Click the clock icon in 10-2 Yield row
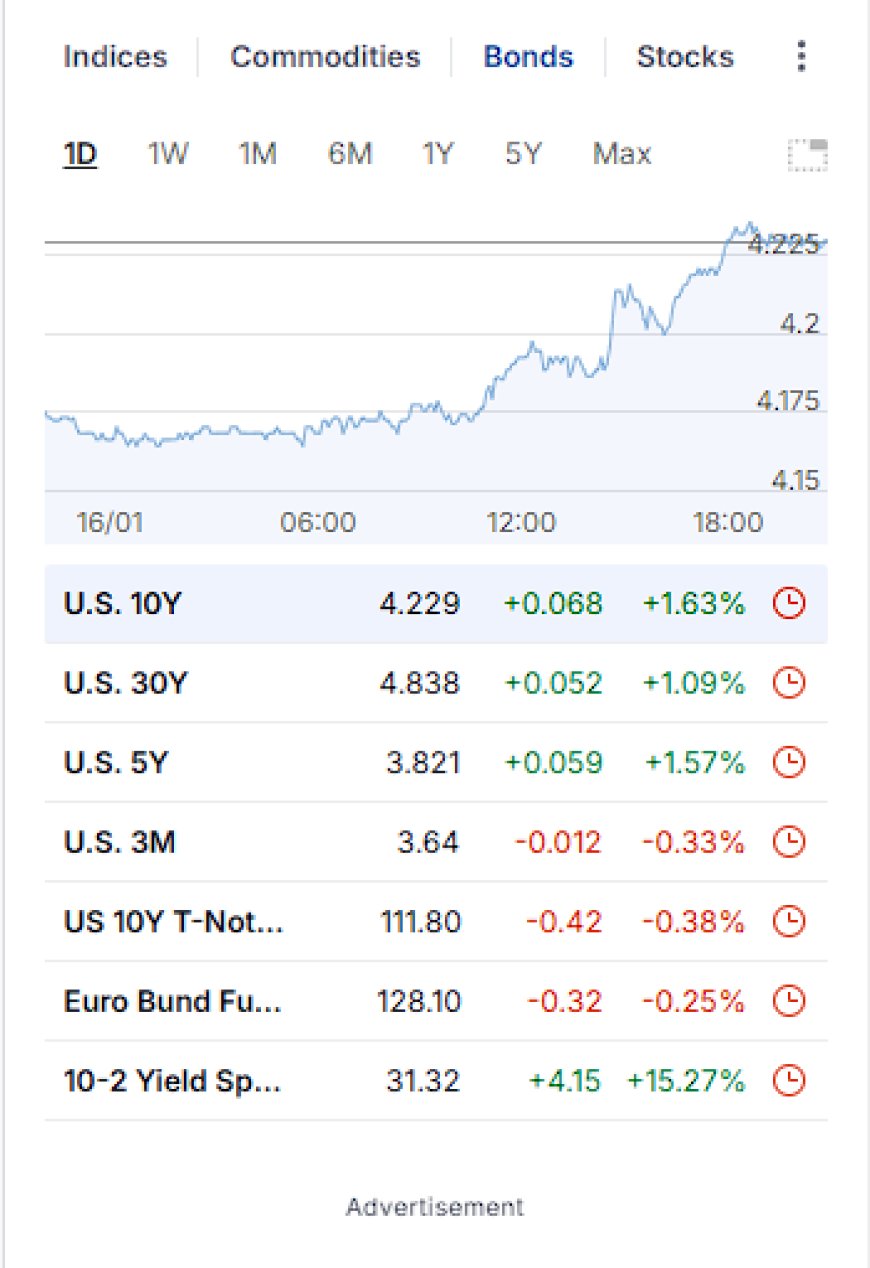Screen dimensions: 870x1268 pyautogui.click(x=790, y=1081)
